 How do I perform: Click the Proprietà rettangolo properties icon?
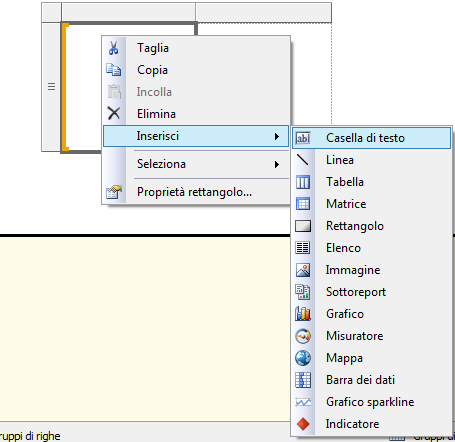[x=114, y=192]
